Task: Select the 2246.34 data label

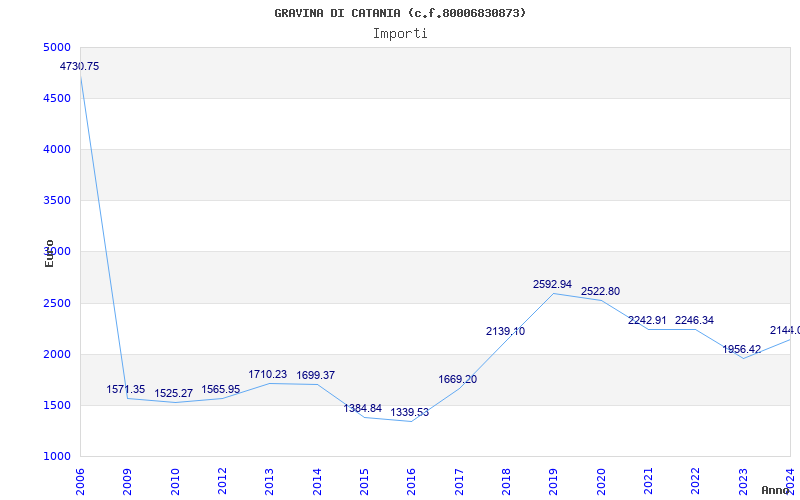Action: pyautogui.click(x=694, y=320)
